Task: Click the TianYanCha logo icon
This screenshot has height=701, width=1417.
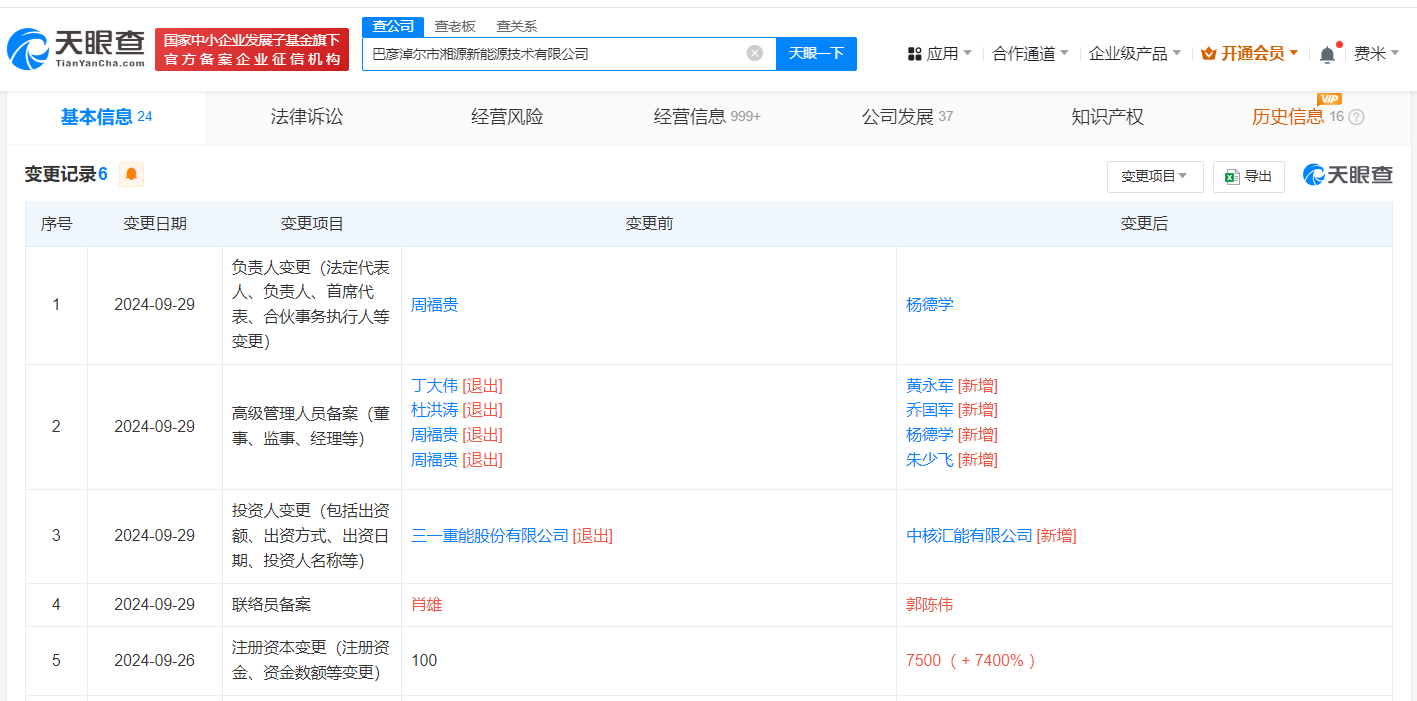Action: [x=28, y=48]
